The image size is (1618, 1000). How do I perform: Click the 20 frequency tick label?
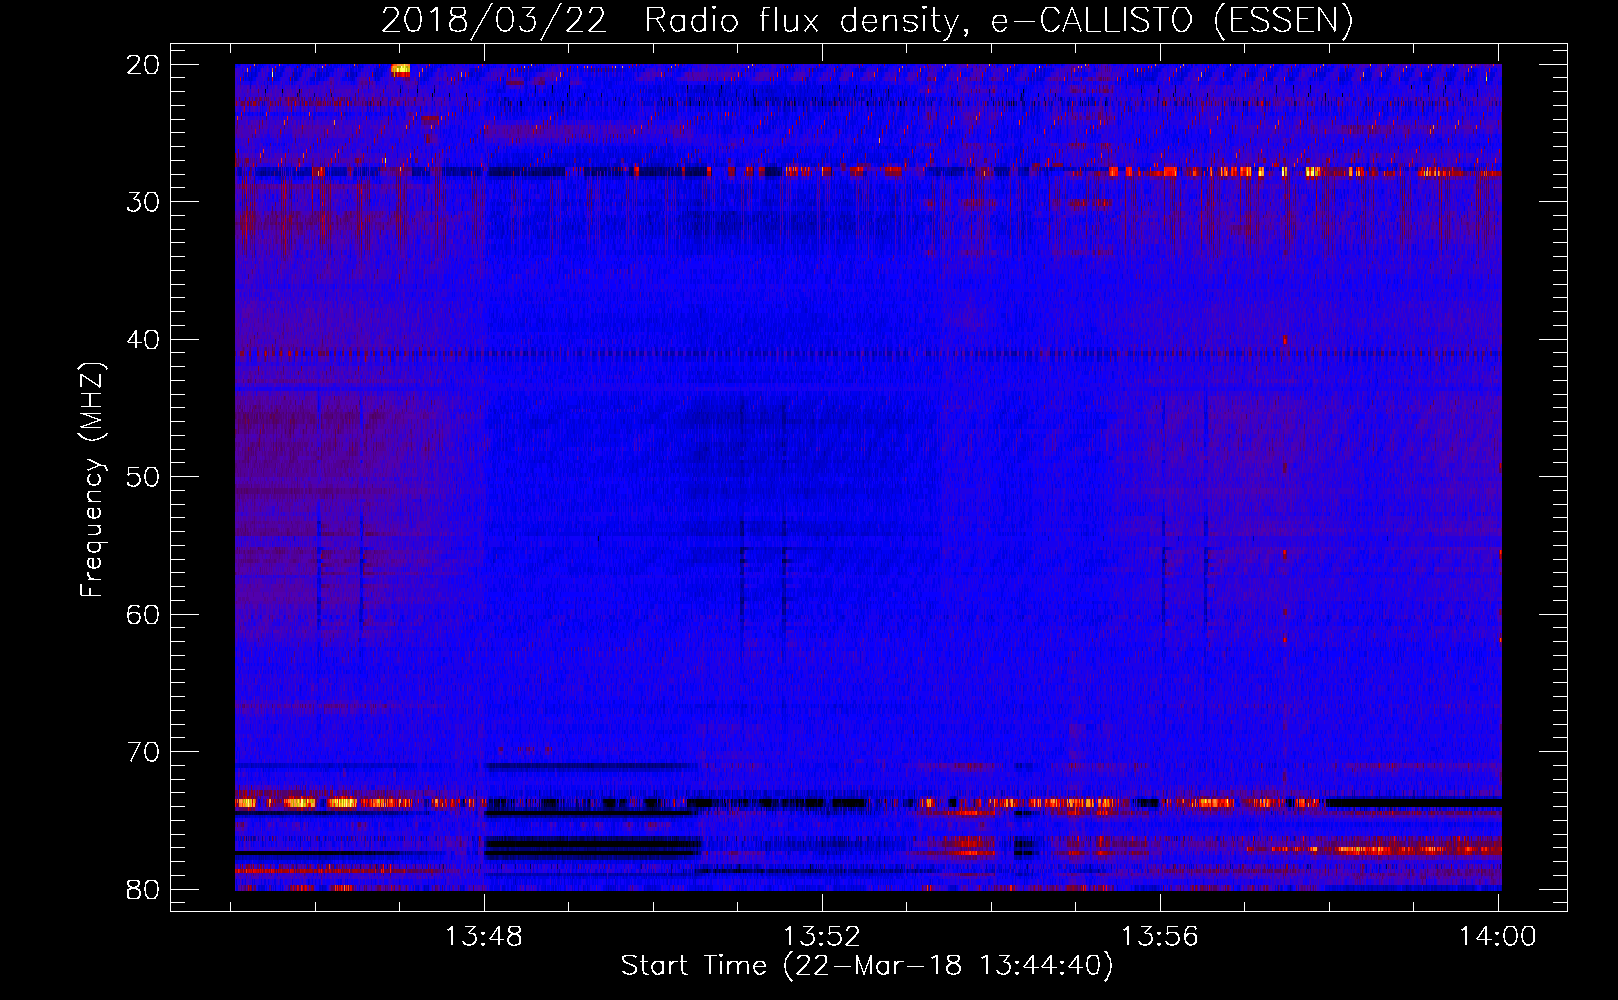pos(143,65)
